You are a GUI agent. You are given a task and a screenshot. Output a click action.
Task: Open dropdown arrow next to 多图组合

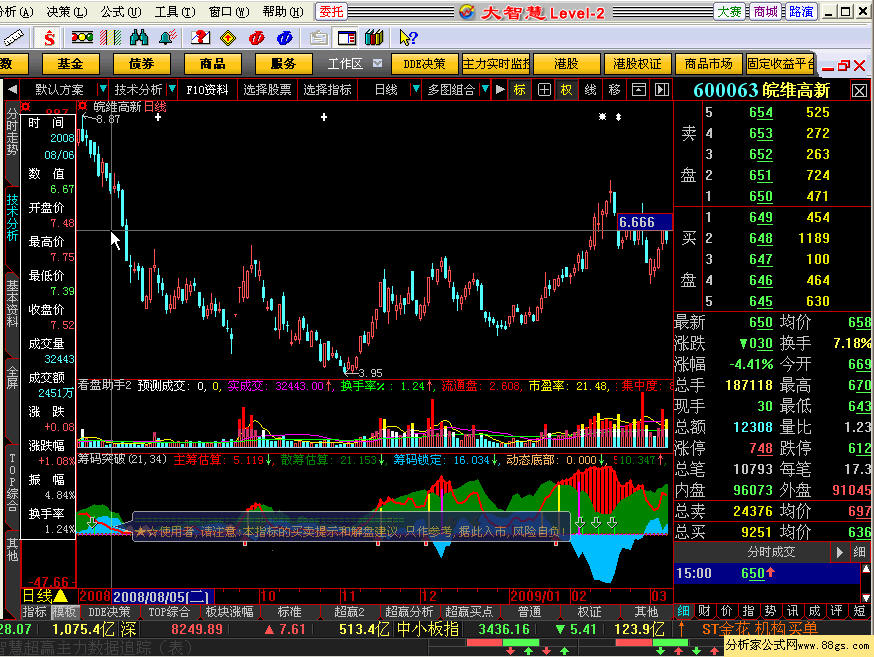pyautogui.click(x=485, y=89)
